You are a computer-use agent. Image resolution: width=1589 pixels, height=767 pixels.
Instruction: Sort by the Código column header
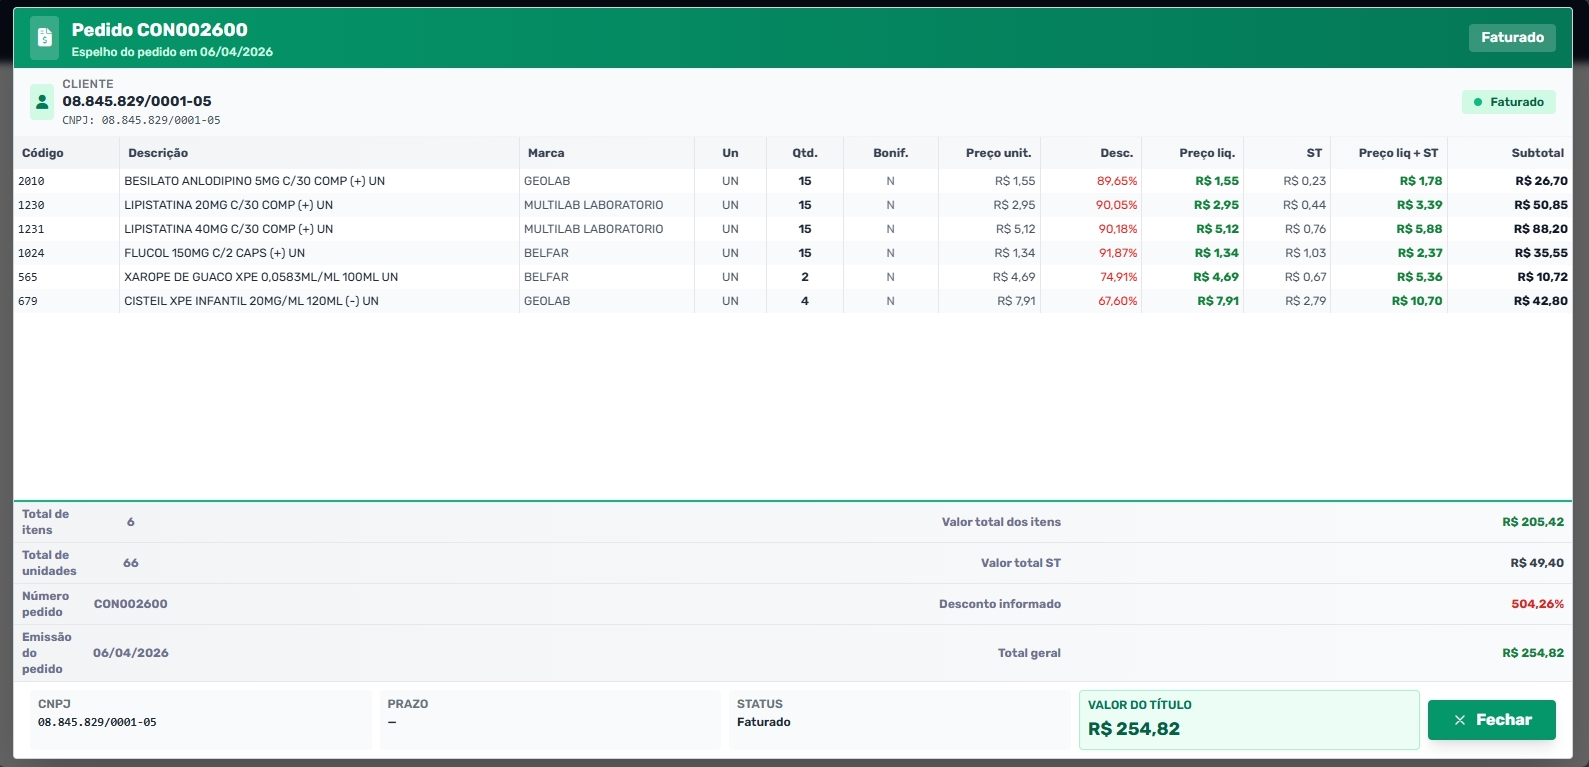43,153
